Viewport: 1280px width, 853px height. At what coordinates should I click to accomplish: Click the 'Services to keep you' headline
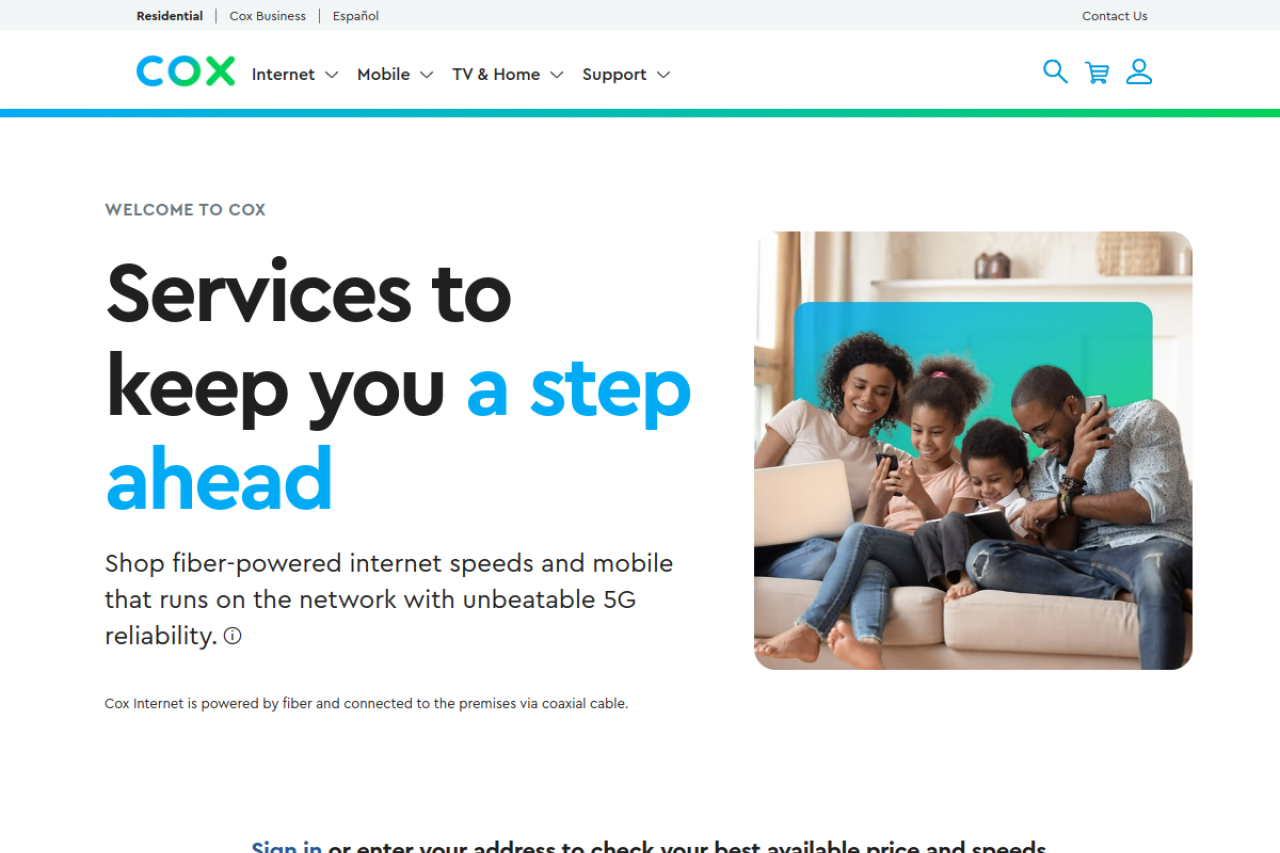point(308,340)
